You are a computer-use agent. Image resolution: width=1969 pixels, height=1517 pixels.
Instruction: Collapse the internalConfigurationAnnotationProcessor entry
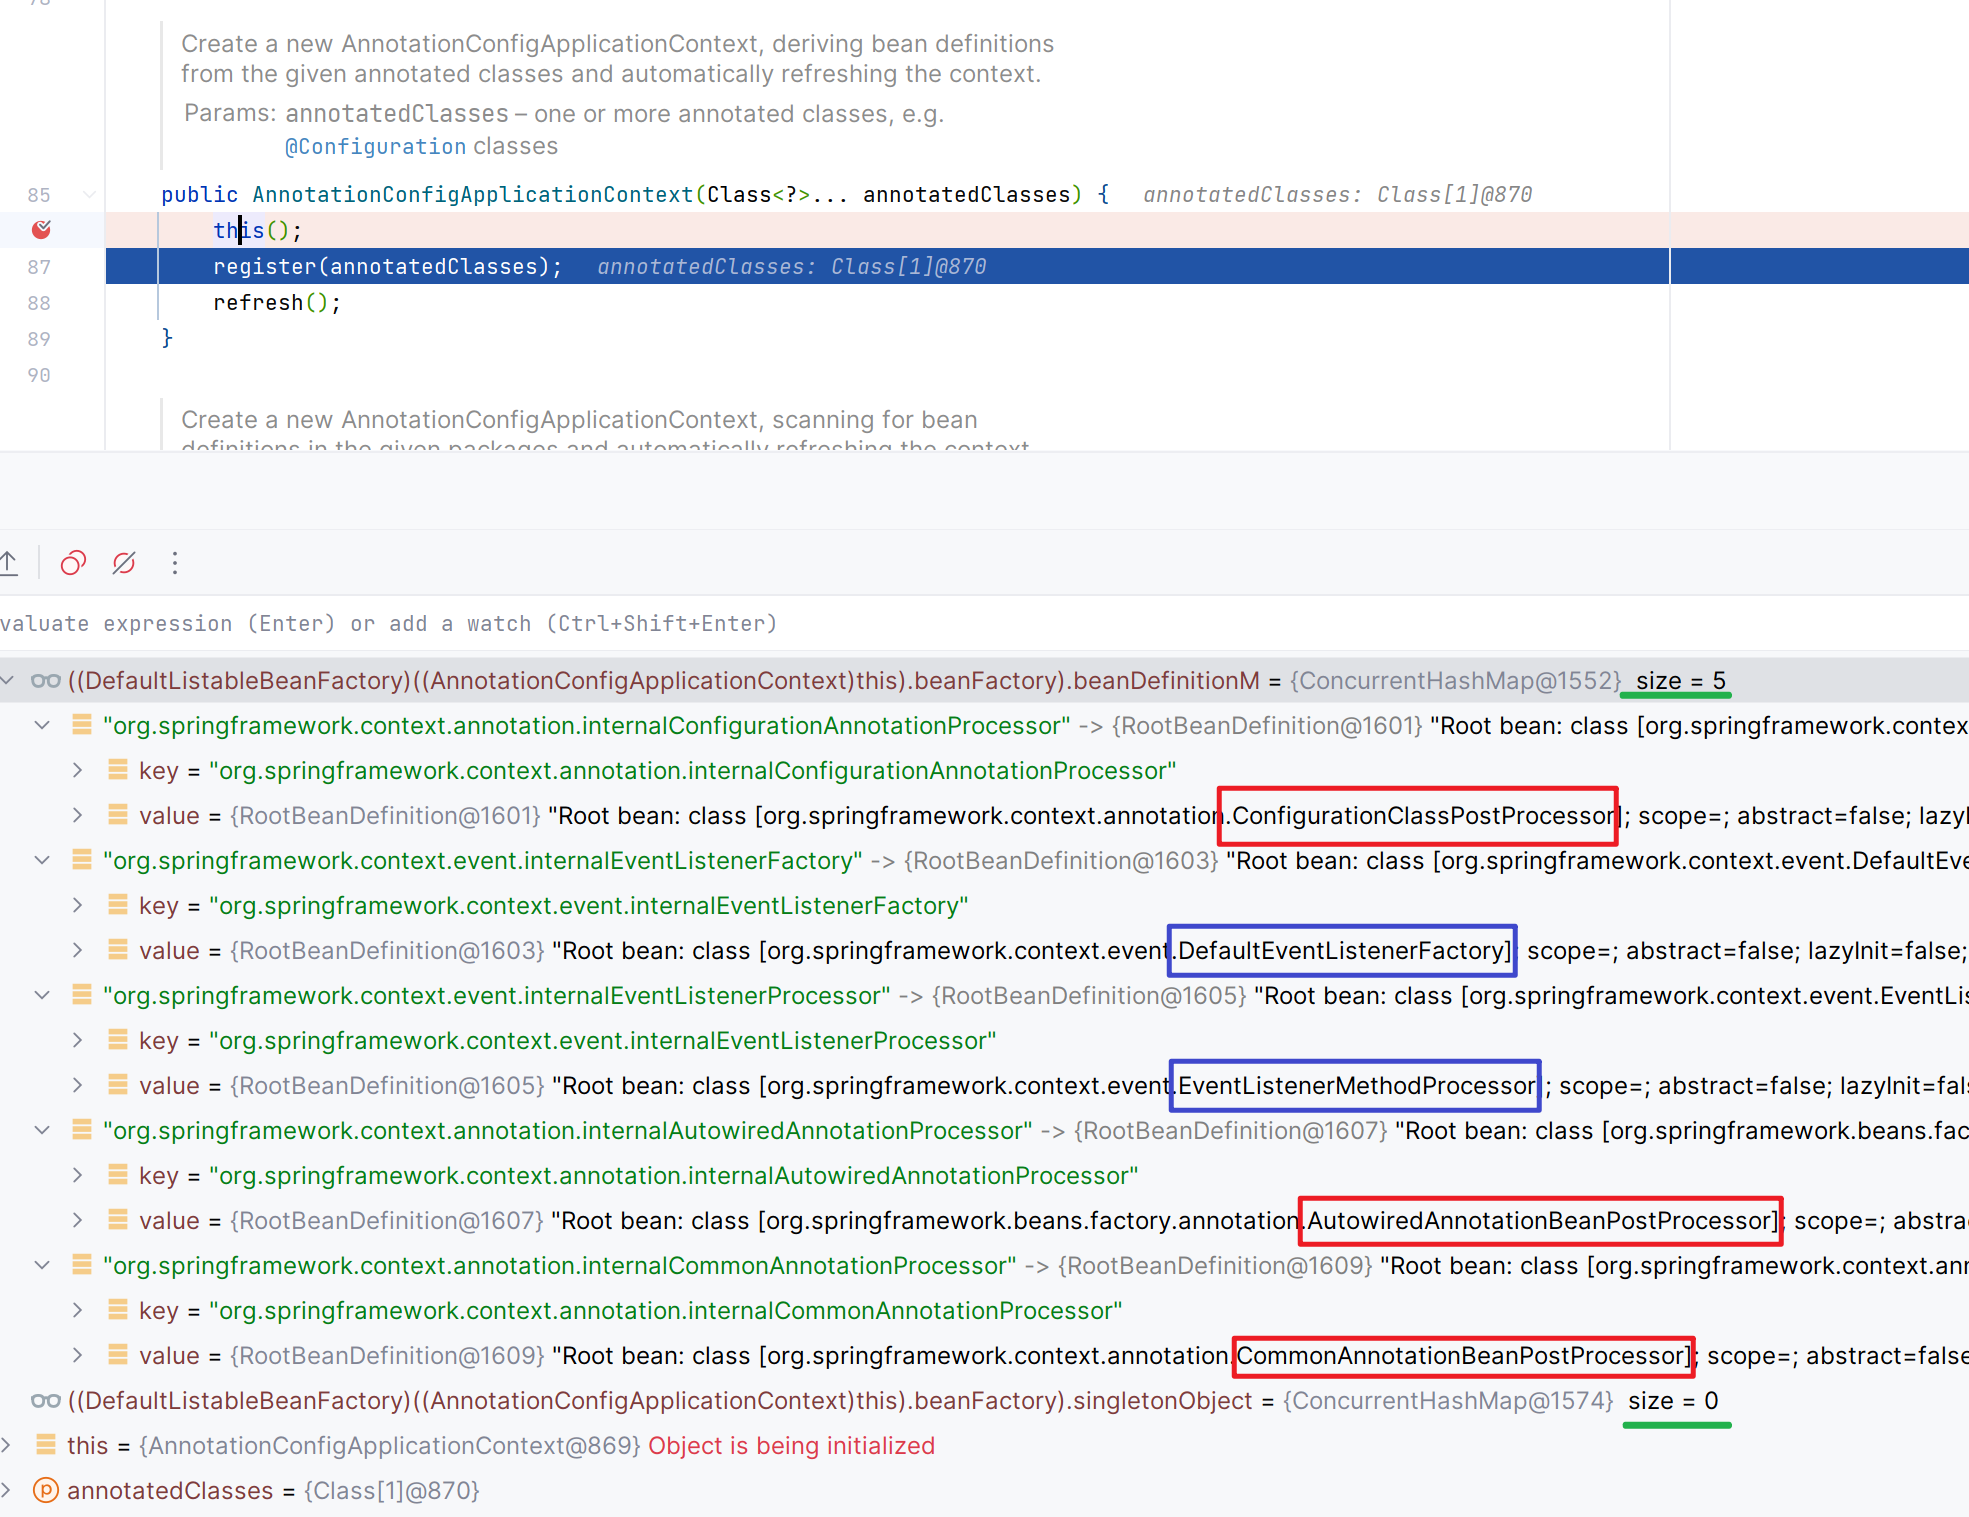coord(41,725)
